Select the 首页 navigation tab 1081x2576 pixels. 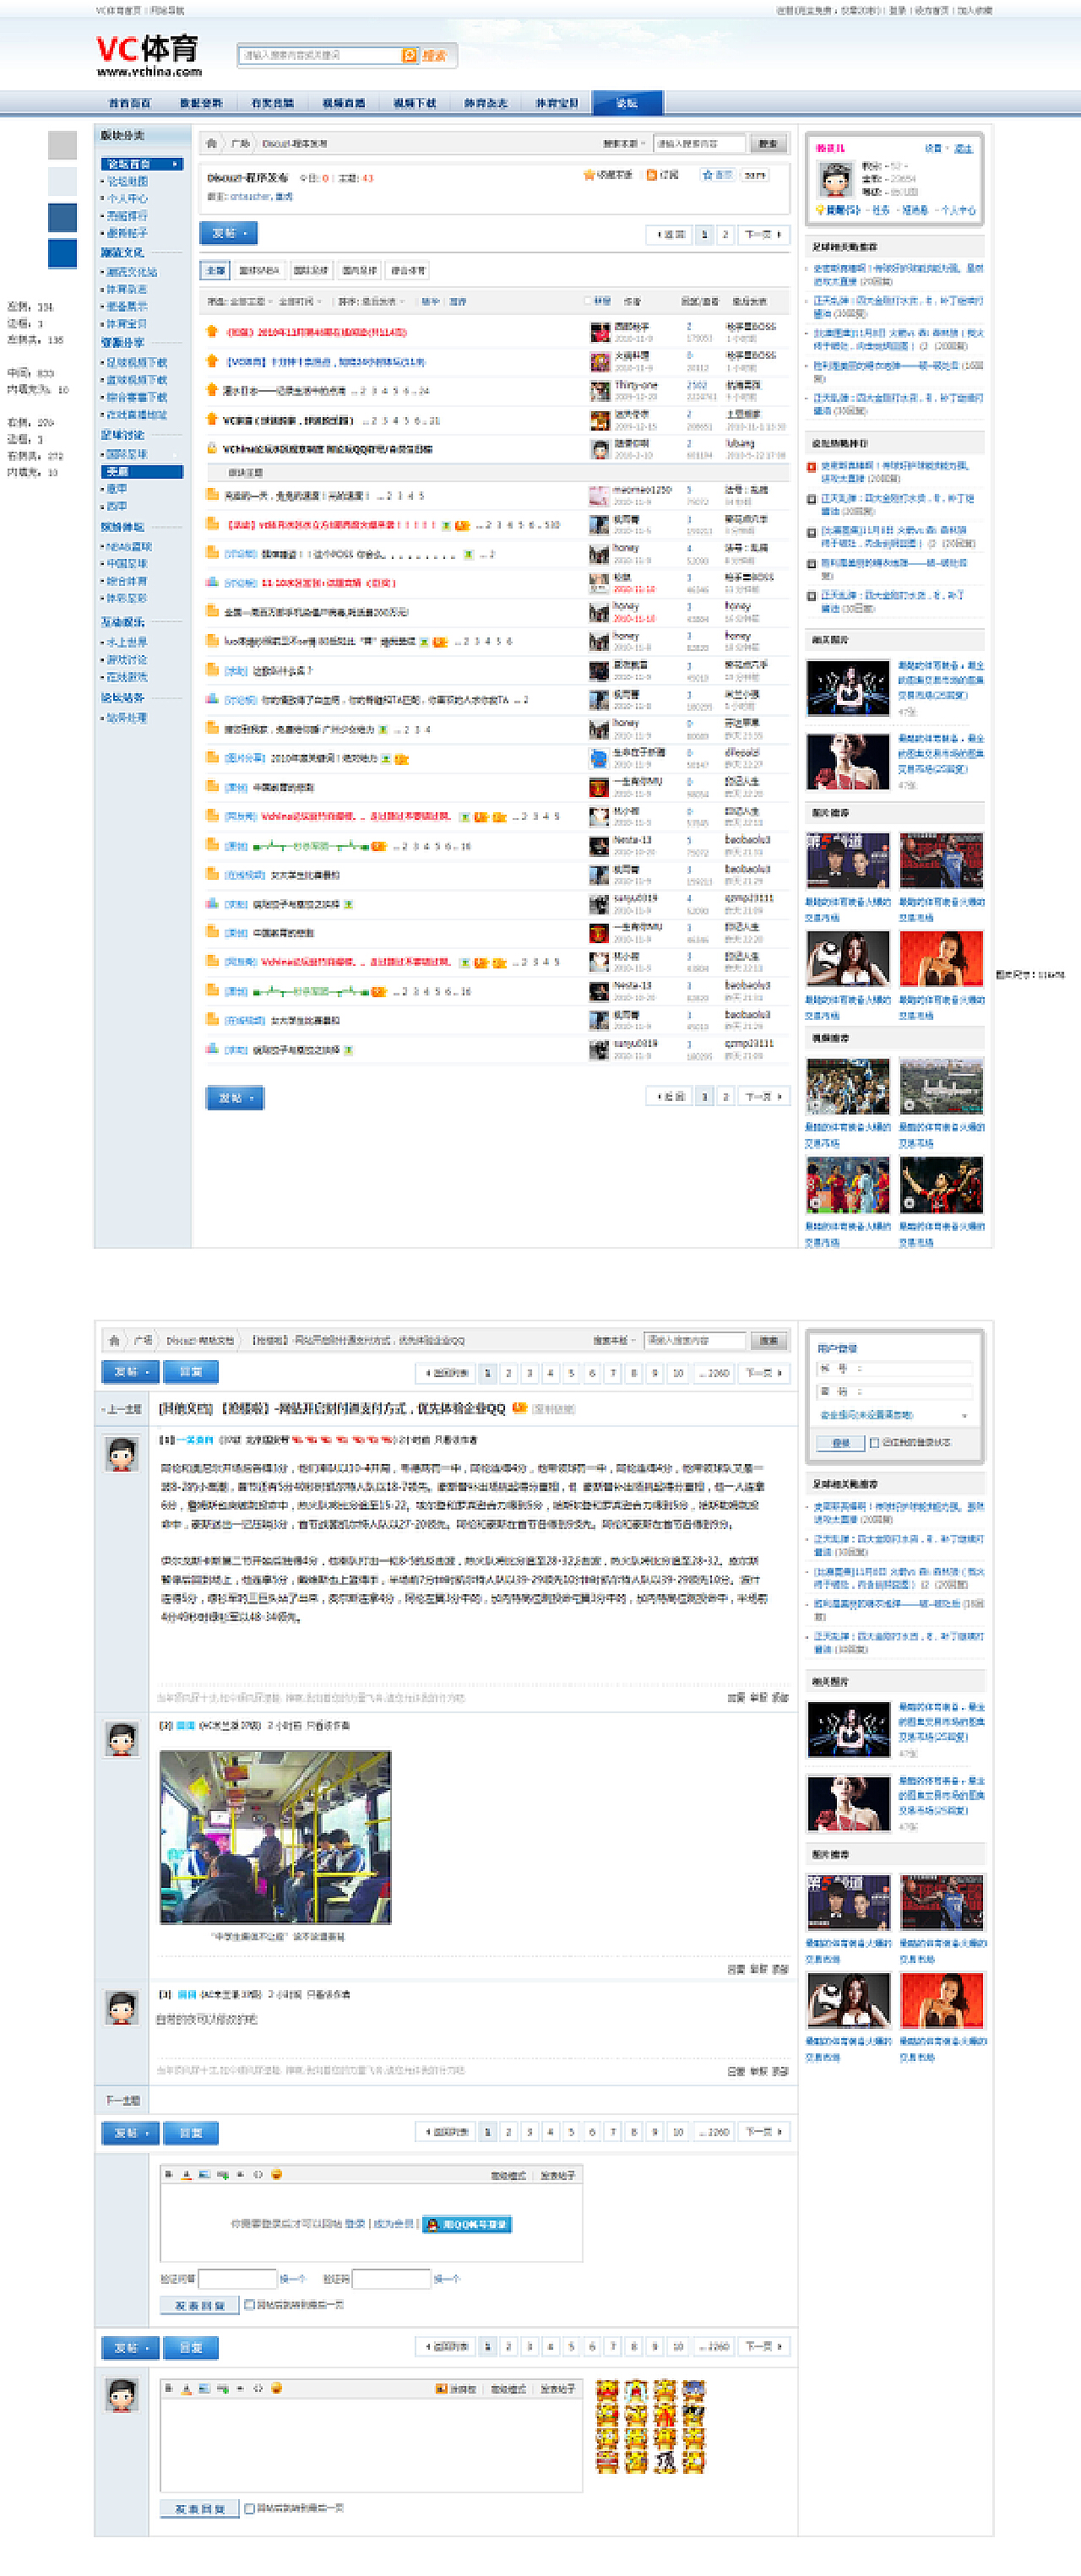130,103
